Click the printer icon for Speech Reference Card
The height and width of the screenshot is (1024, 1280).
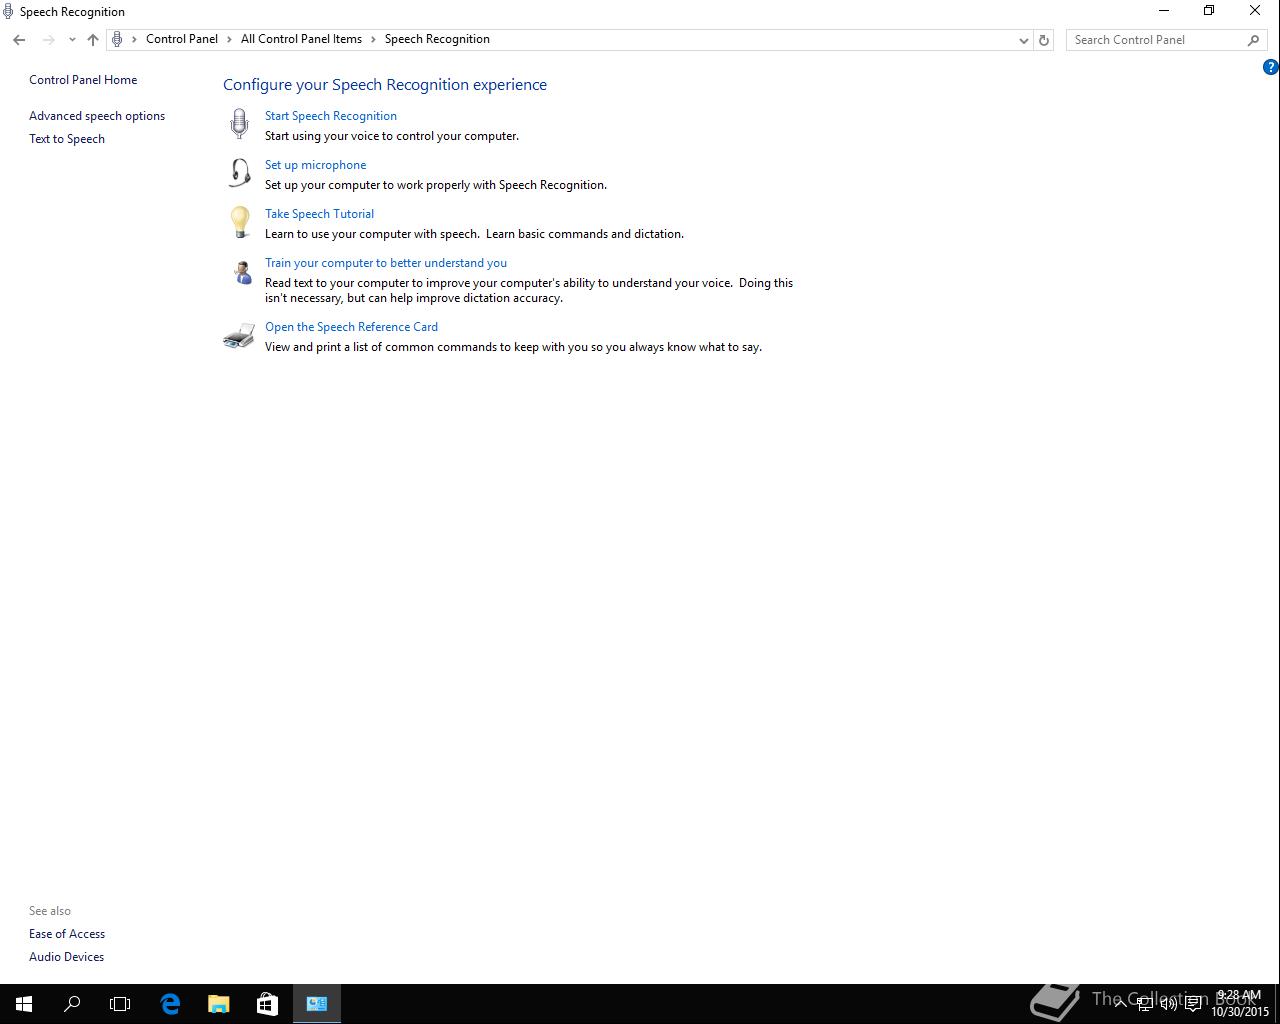pyautogui.click(x=239, y=336)
